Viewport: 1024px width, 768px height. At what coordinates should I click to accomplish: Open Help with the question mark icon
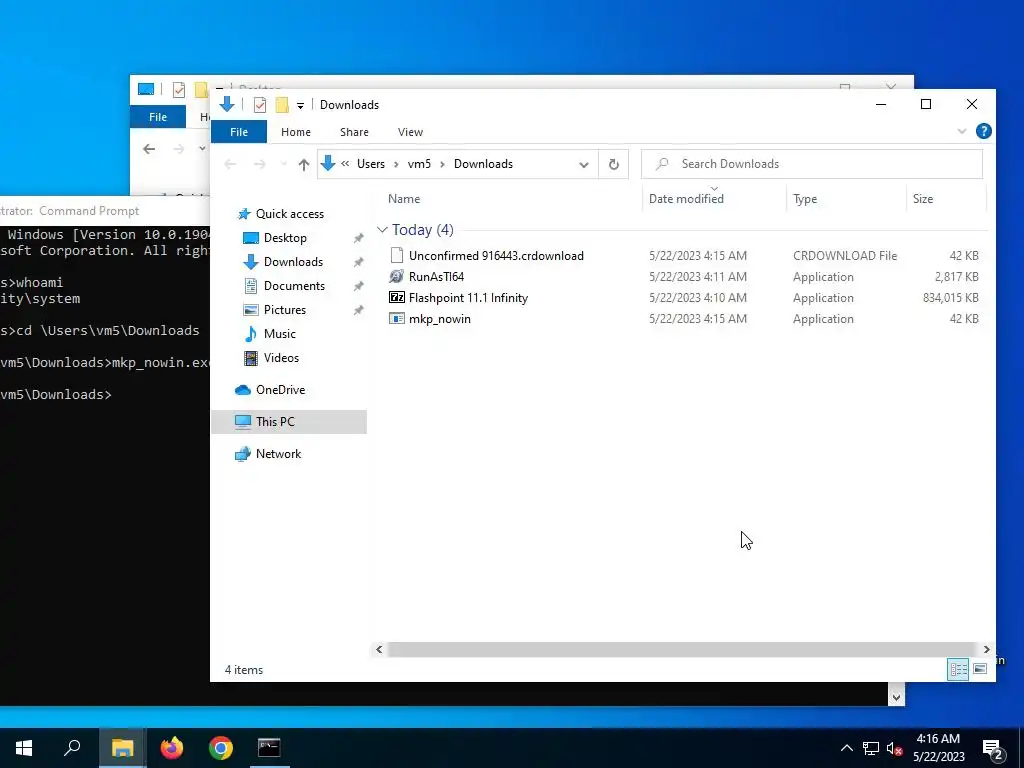[x=984, y=131]
